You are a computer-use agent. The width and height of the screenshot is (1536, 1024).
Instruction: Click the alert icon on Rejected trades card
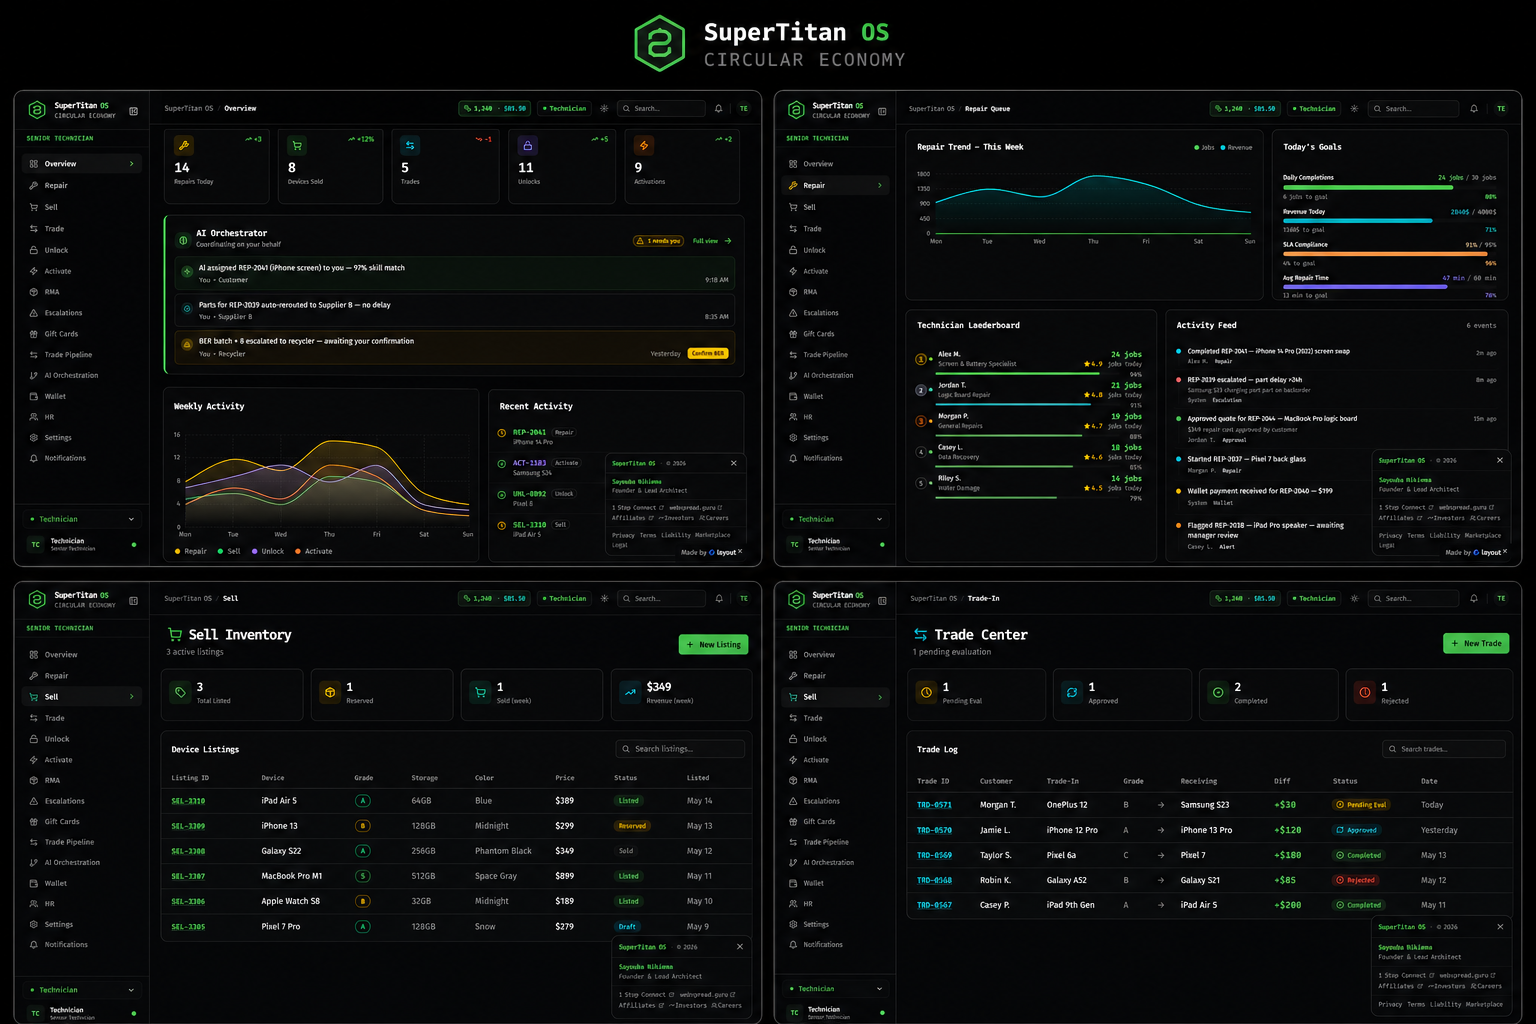(x=1365, y=692)
